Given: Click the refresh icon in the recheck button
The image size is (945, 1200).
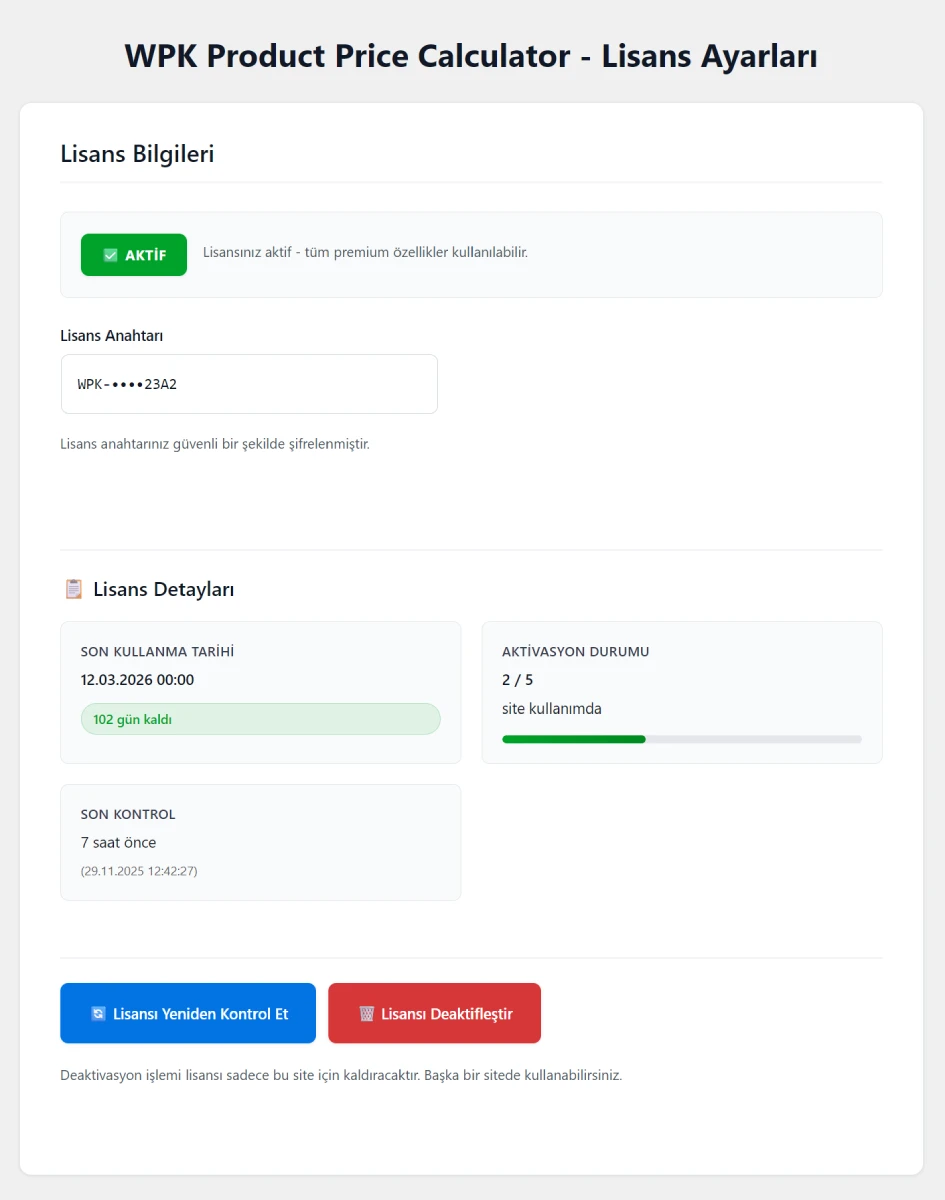Looking at the screenshot, I should pos(98,1014).
